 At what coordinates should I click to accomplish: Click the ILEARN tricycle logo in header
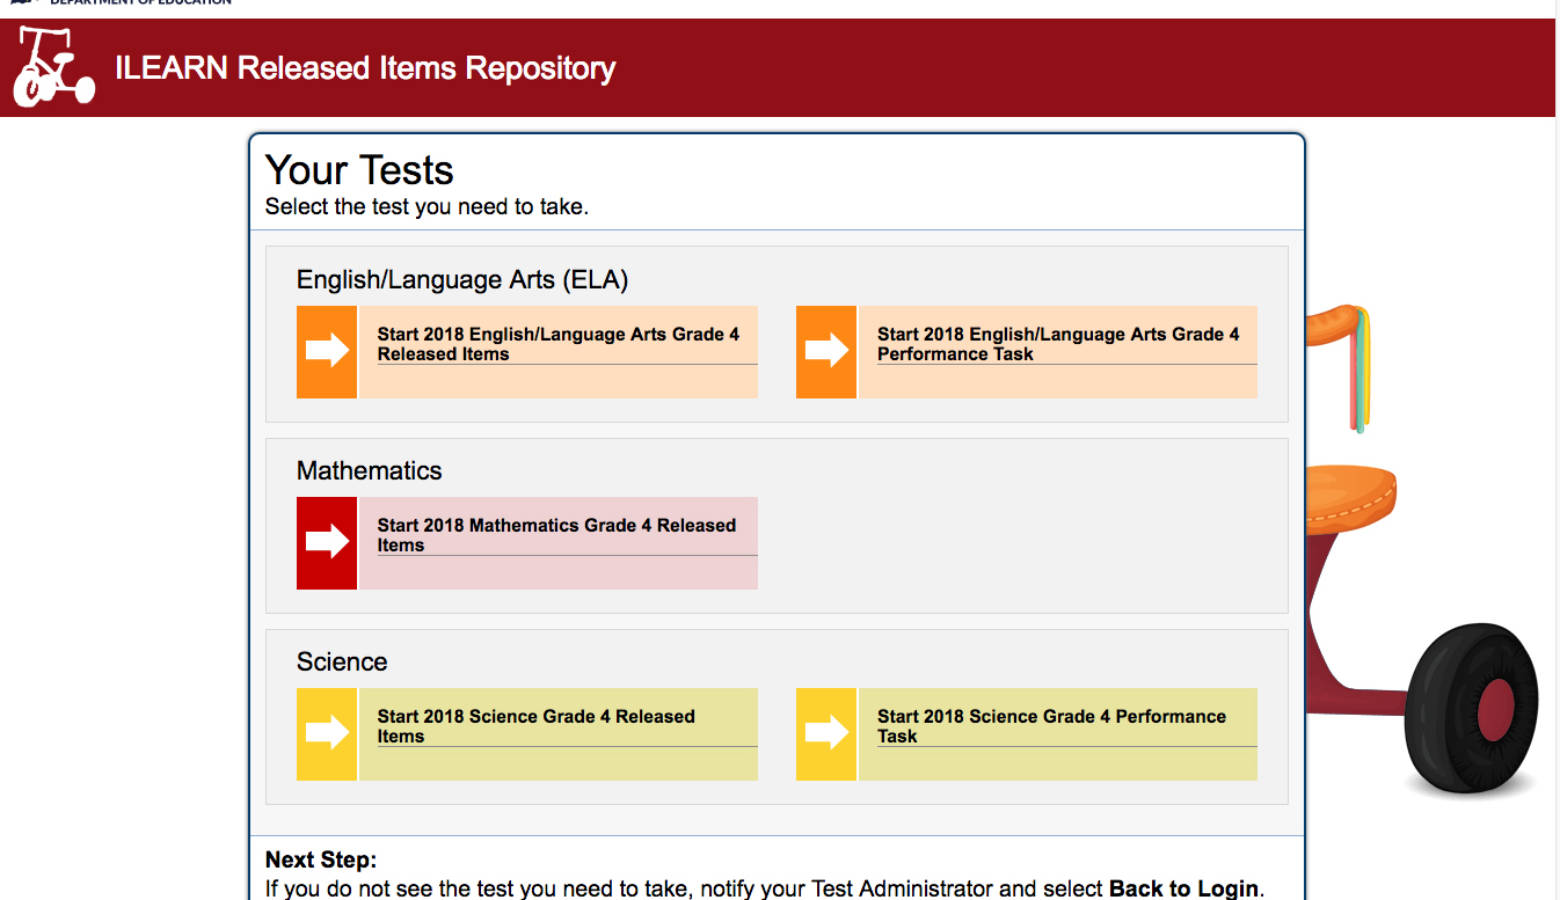coord(54,66)
